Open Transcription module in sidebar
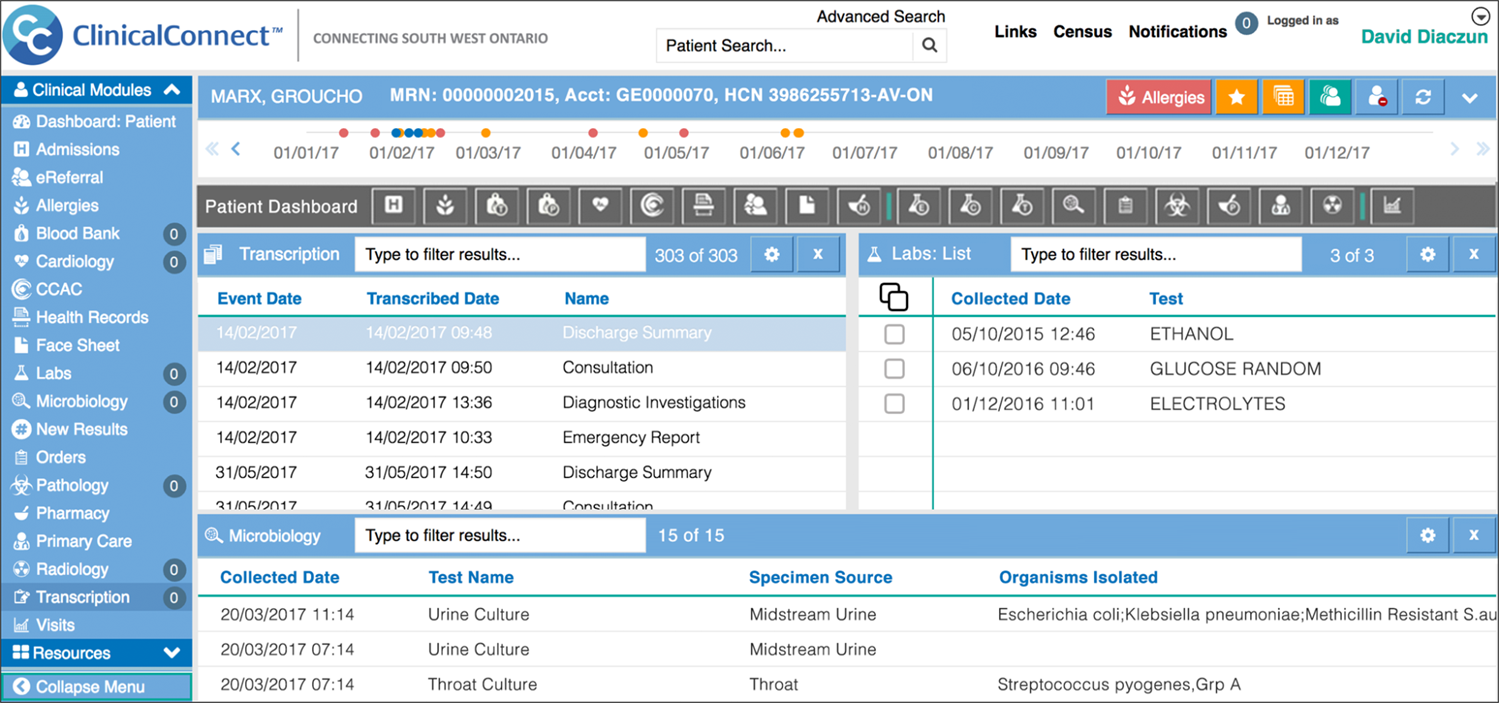The height and width of the screenshot is (703, 1499). point(96,597)
